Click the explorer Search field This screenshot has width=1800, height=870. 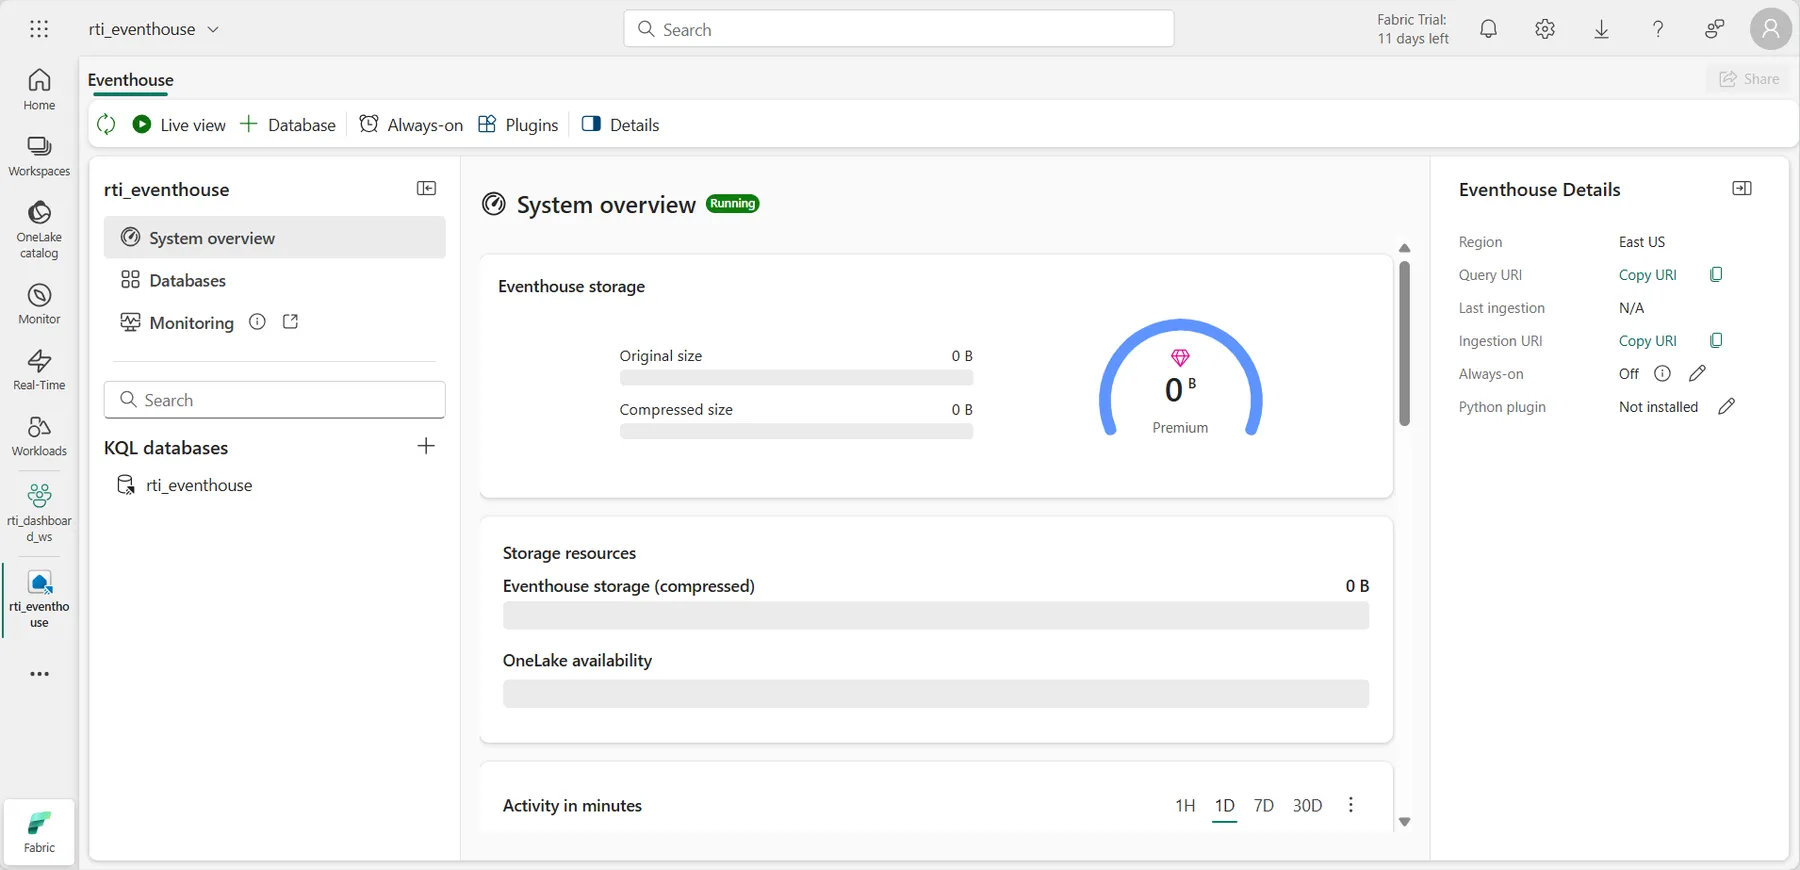click(274, 400)
